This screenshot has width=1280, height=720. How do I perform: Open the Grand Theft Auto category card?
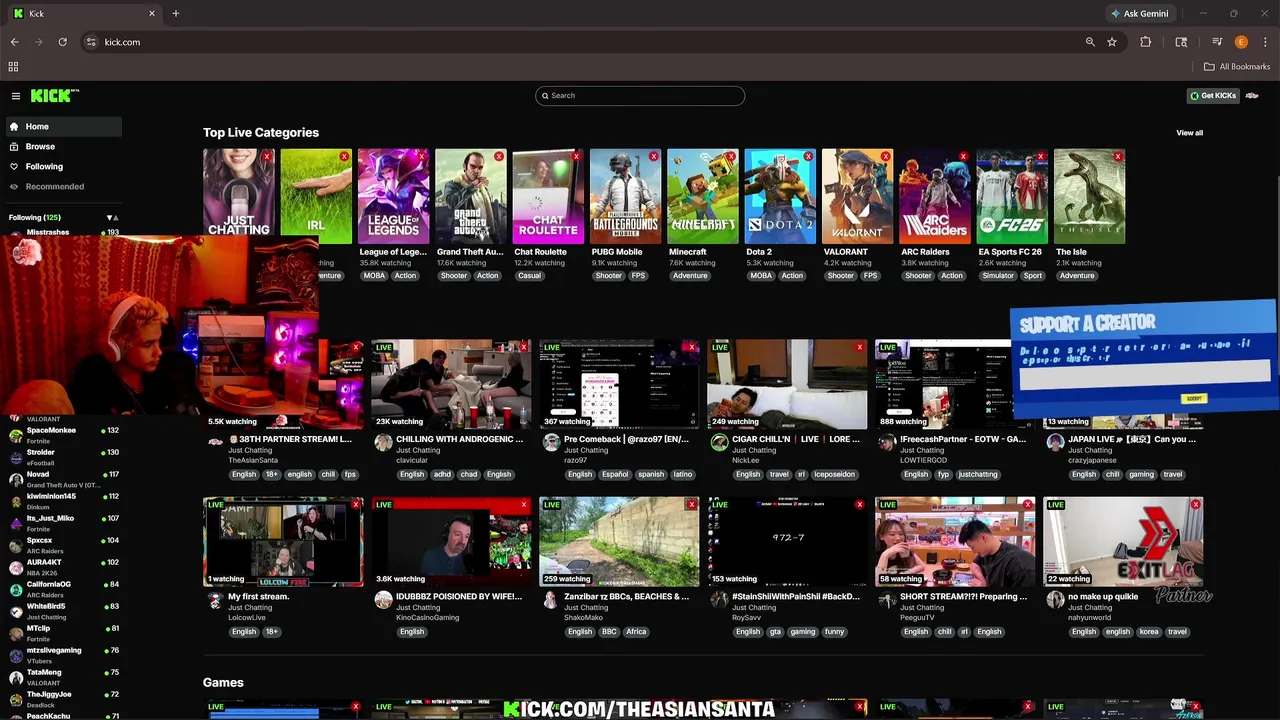[471, 196]
